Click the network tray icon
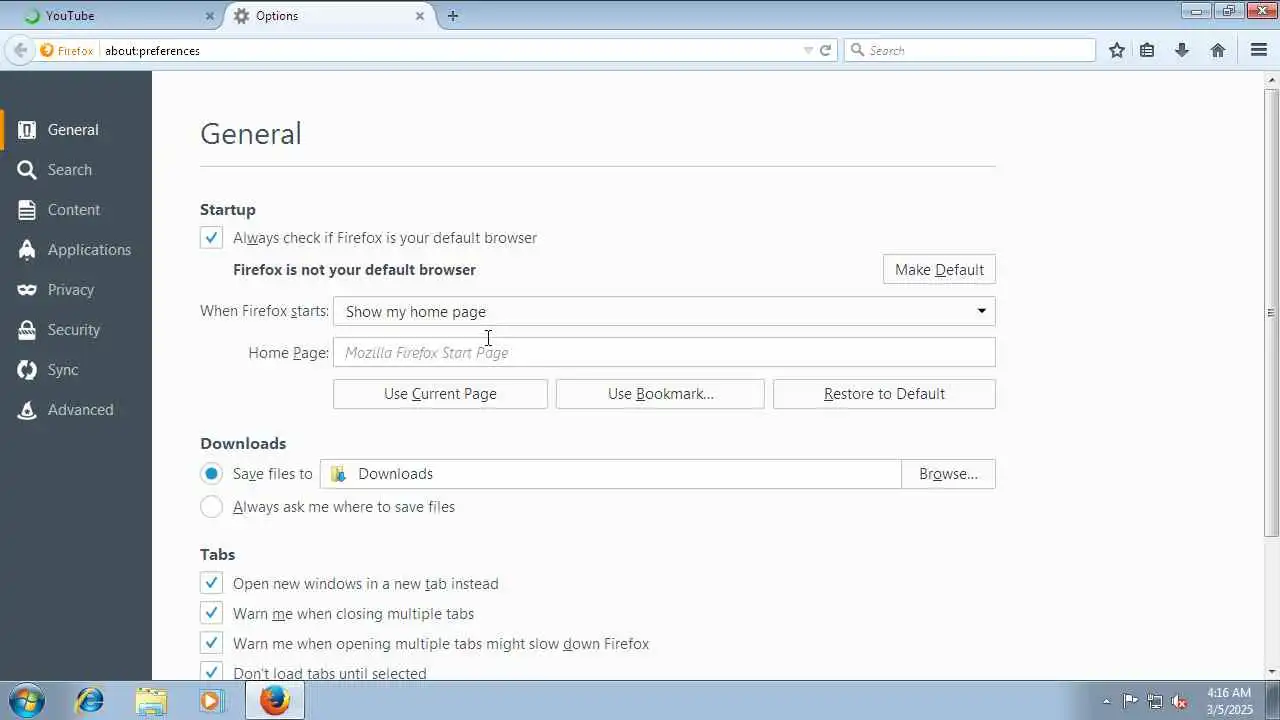The height and width of the screenshot is (720, 1280). pyautogui.click(x=1155, y=701)
